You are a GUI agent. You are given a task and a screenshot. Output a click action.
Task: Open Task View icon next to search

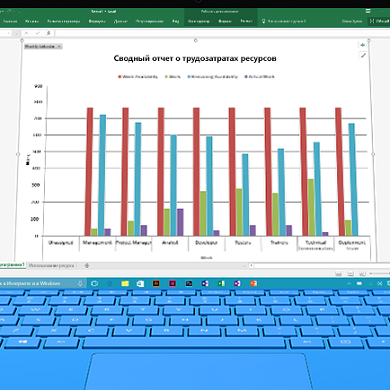tap(95, 283)
